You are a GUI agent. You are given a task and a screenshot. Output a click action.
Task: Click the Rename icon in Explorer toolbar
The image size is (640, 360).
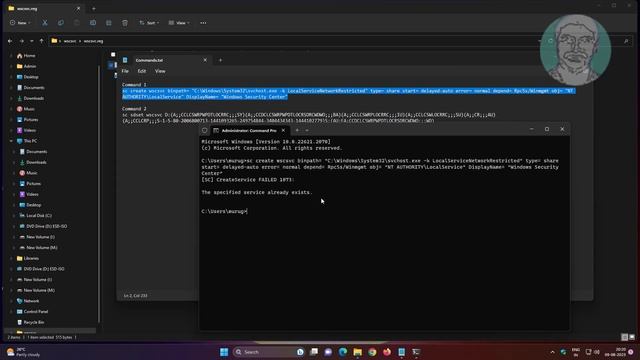[x=93, y=23]
